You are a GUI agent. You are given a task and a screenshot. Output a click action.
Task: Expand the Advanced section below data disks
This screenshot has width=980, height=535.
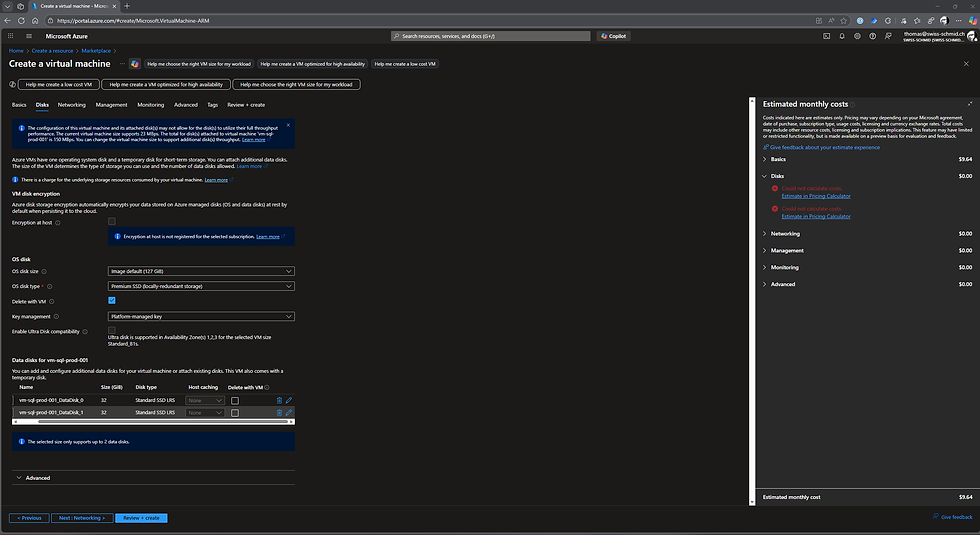[153, 478]
